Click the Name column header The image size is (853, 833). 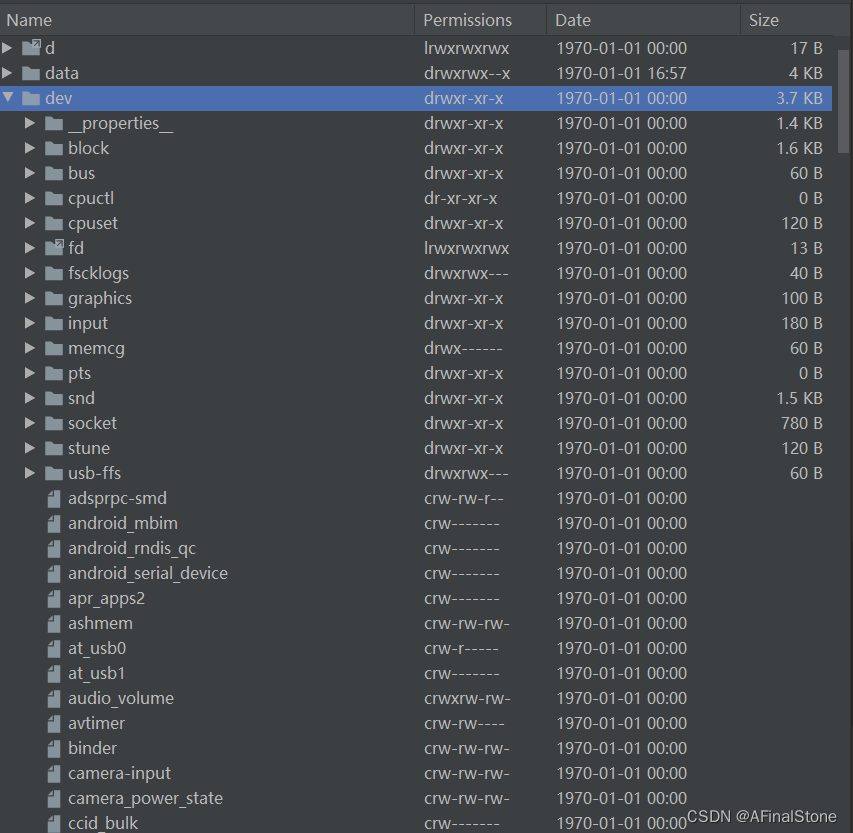coord(207,20)
